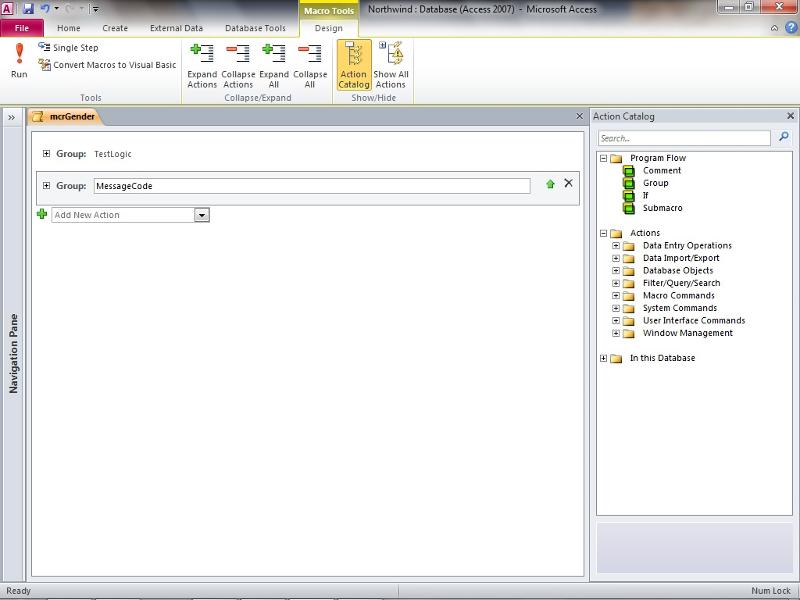The image size is (800, 600).
Task: Click the Access application icon in title bar
Action: [x=8, y=9]
